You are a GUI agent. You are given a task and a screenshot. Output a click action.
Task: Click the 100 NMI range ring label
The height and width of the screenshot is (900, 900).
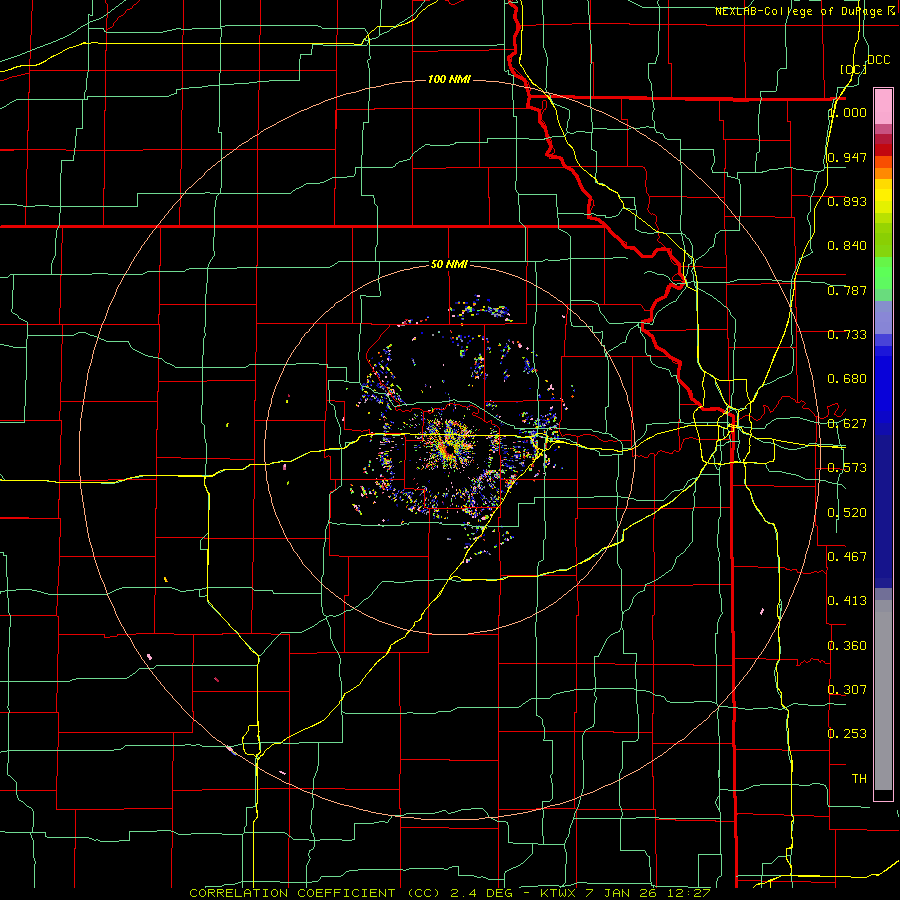pyautogui.click(x=449, y=79)
